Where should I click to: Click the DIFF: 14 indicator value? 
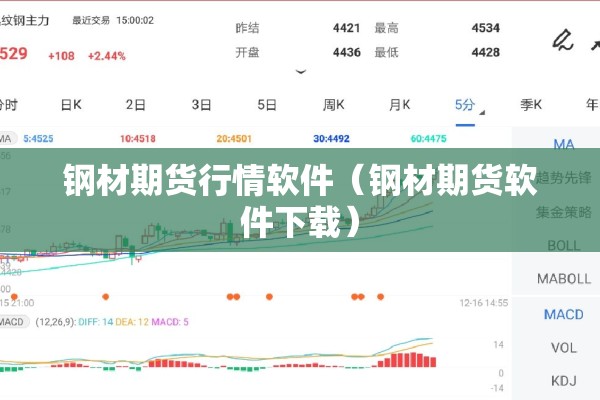[x=96, y=322]
